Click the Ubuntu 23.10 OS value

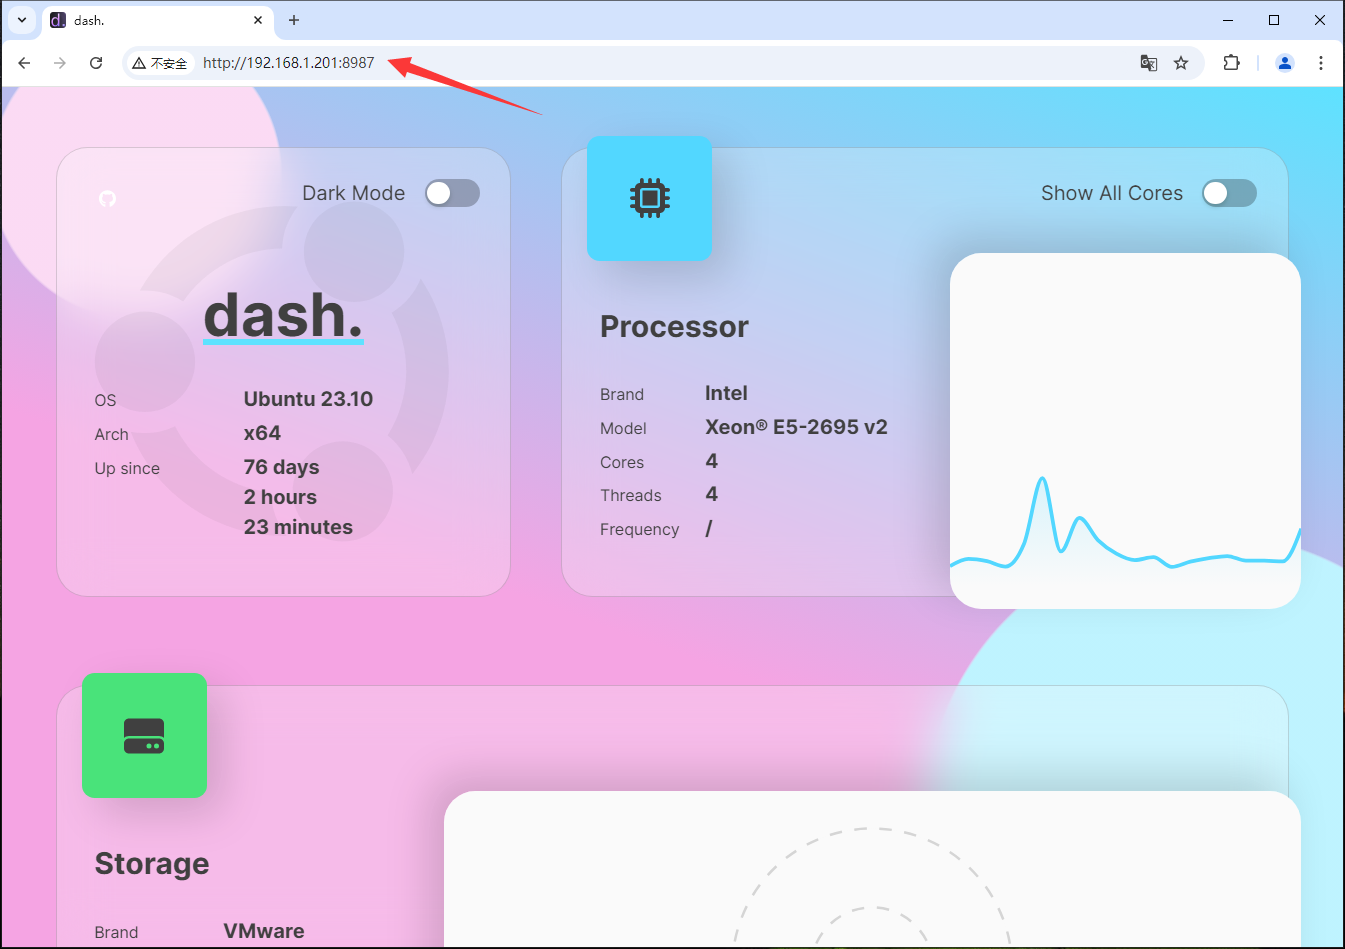308,399
